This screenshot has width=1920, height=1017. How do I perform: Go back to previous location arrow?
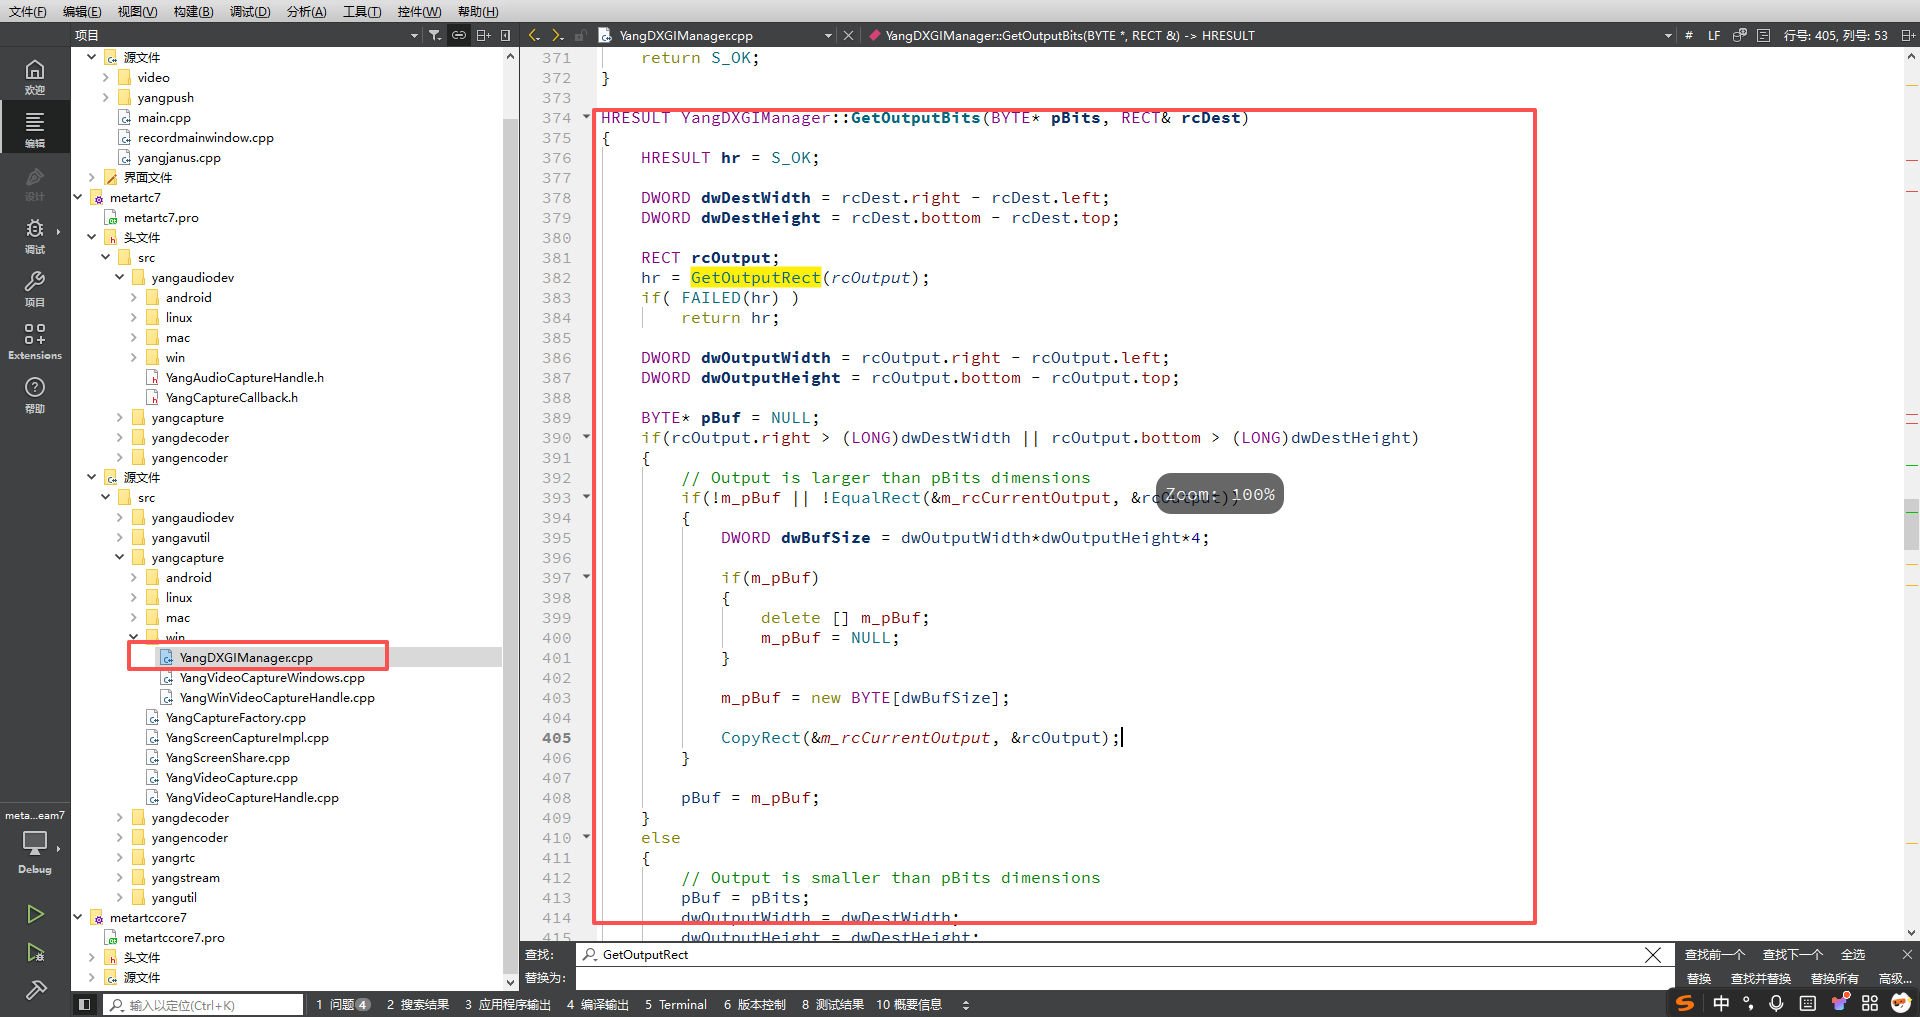[534, 35]
